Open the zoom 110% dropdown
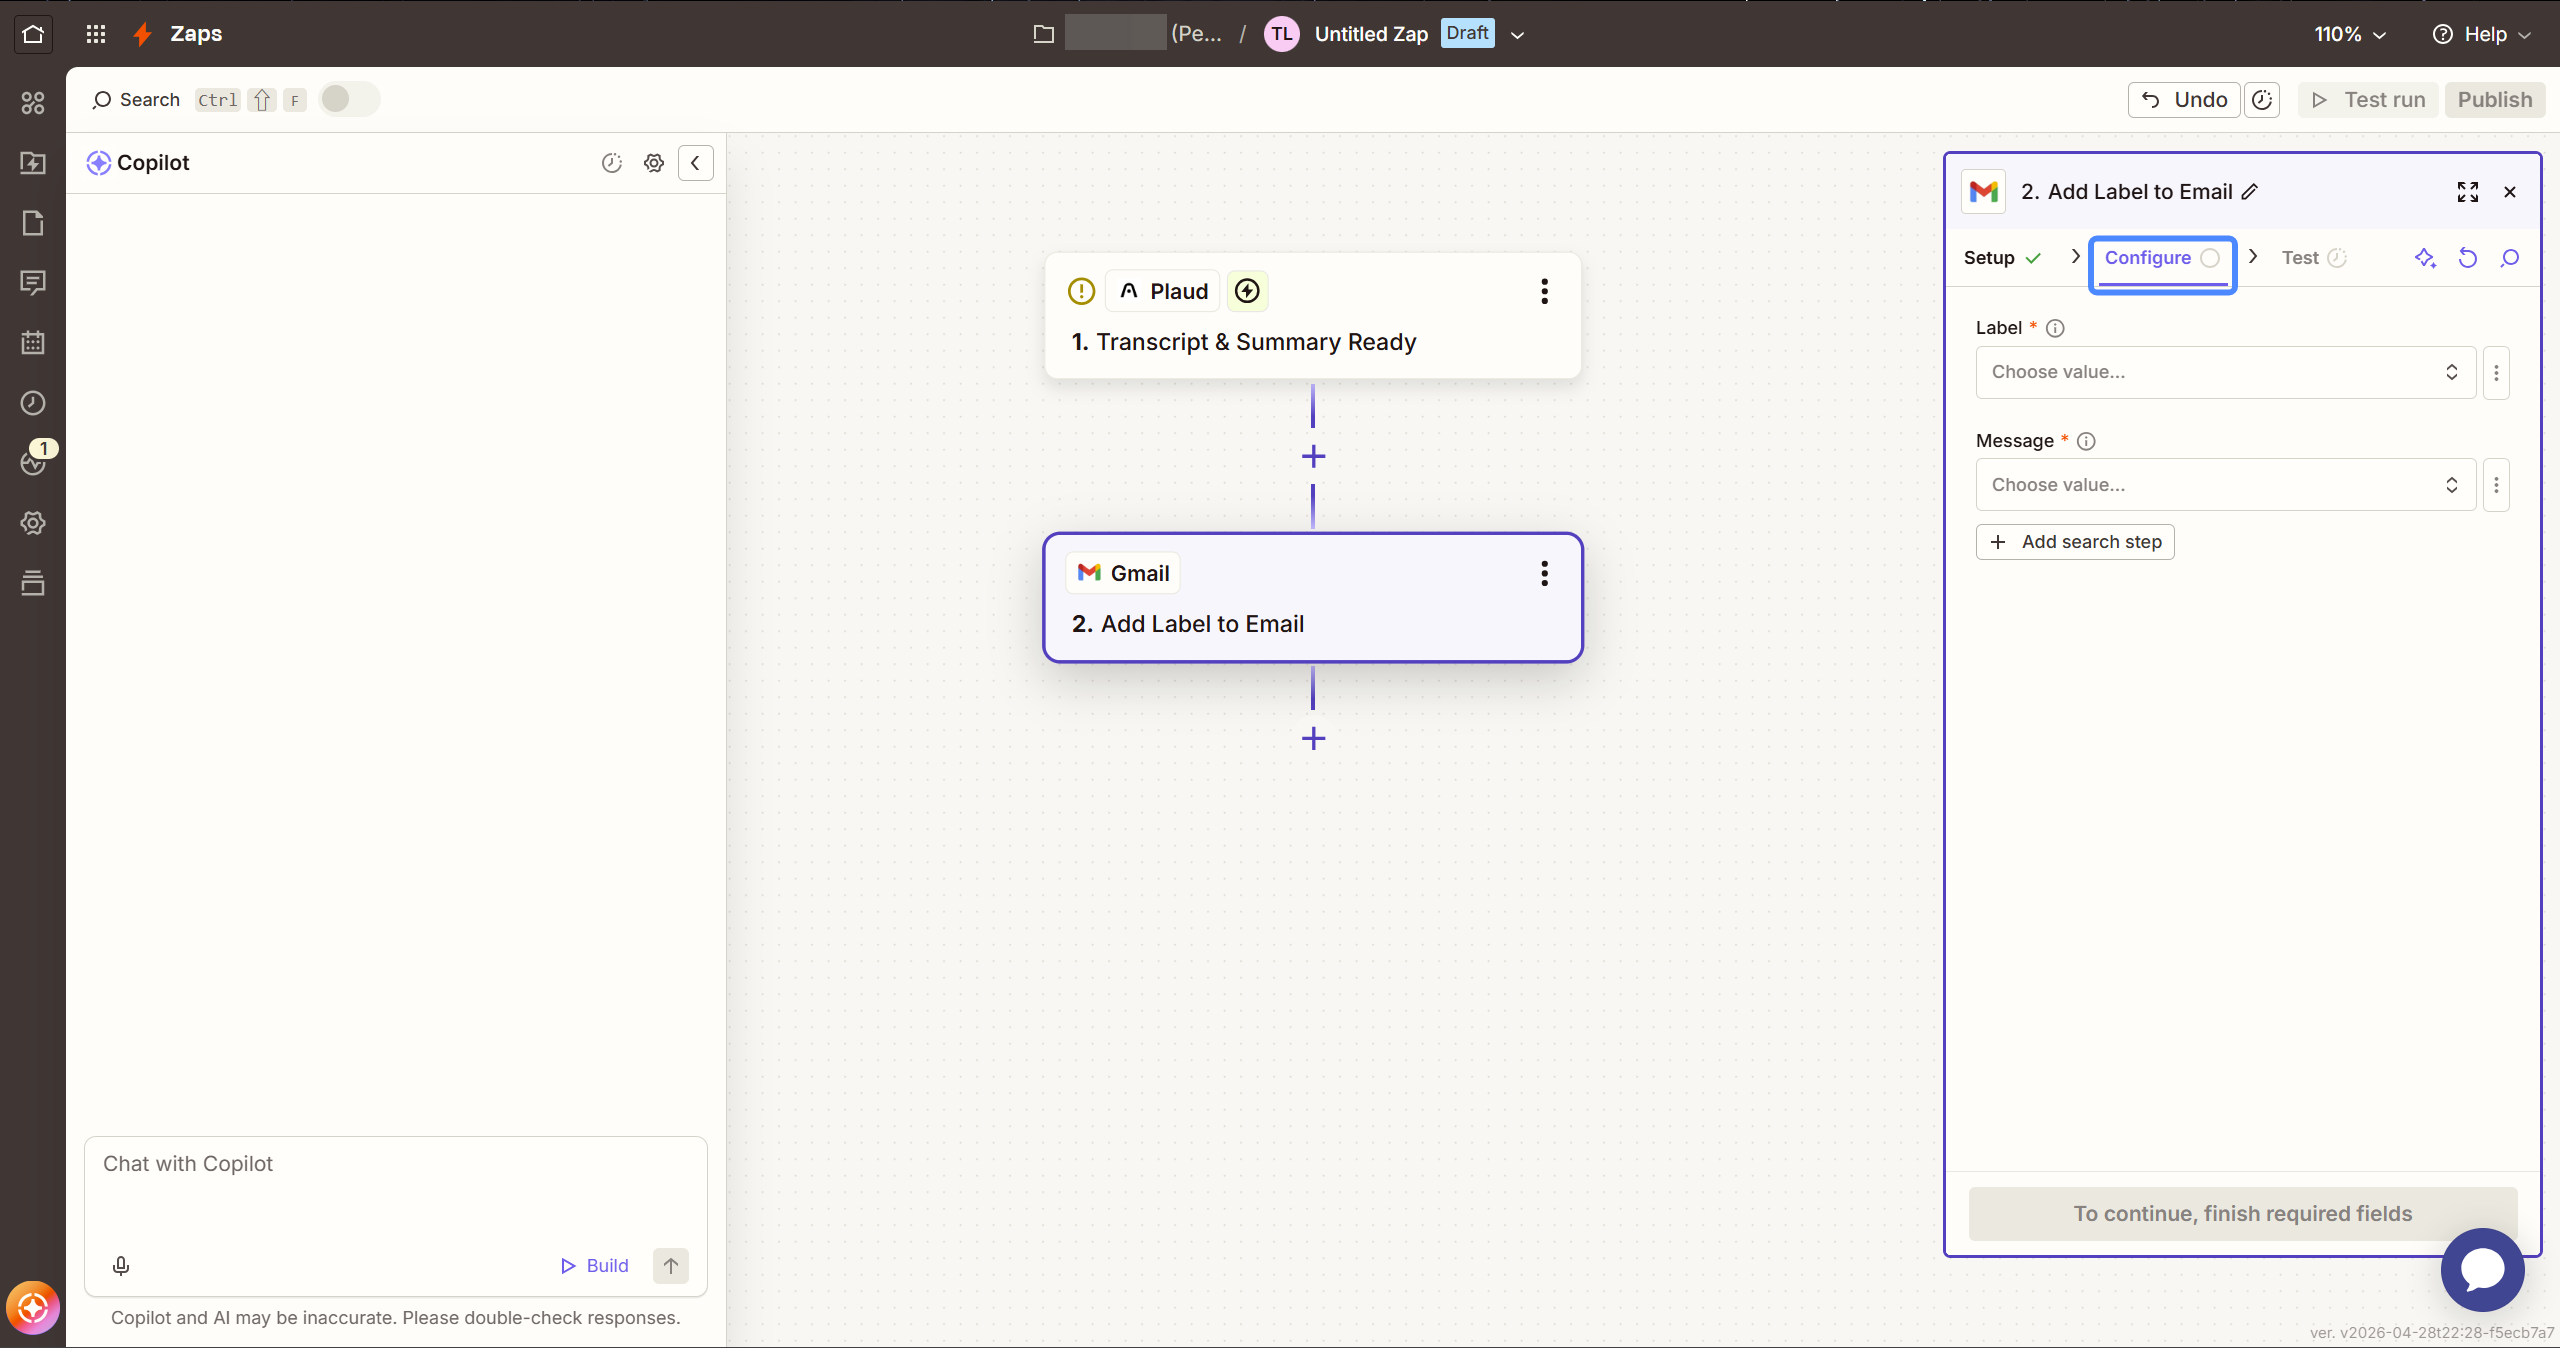This screenshot has width=2560, height=1348. (2350, 34)
